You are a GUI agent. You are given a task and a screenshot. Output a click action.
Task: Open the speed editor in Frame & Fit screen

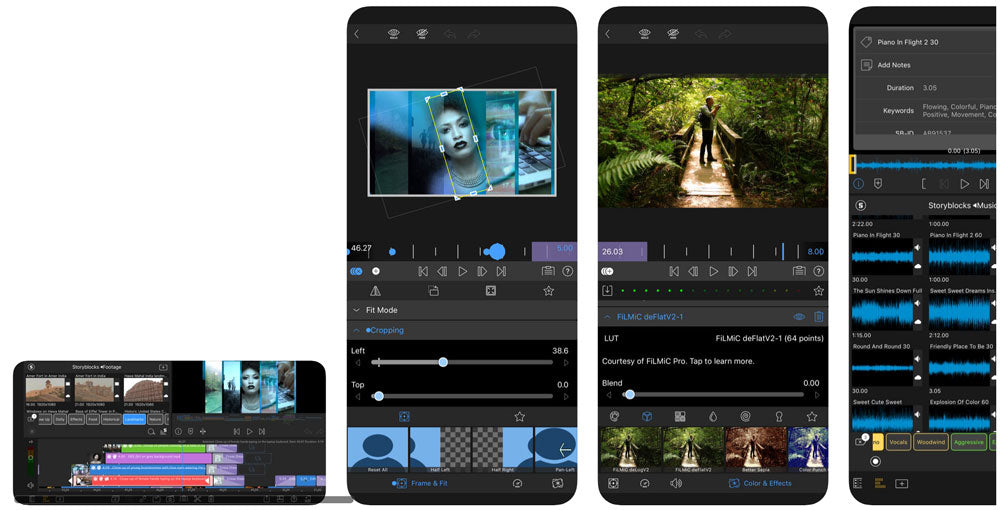[x=517, y=483]
